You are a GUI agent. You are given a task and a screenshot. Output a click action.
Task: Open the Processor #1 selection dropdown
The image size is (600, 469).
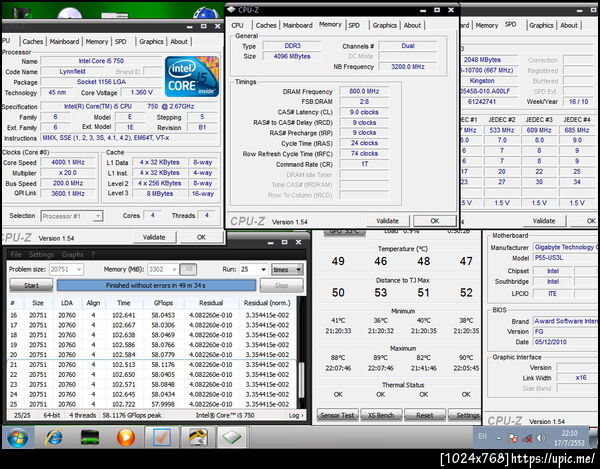click(72, 216)
